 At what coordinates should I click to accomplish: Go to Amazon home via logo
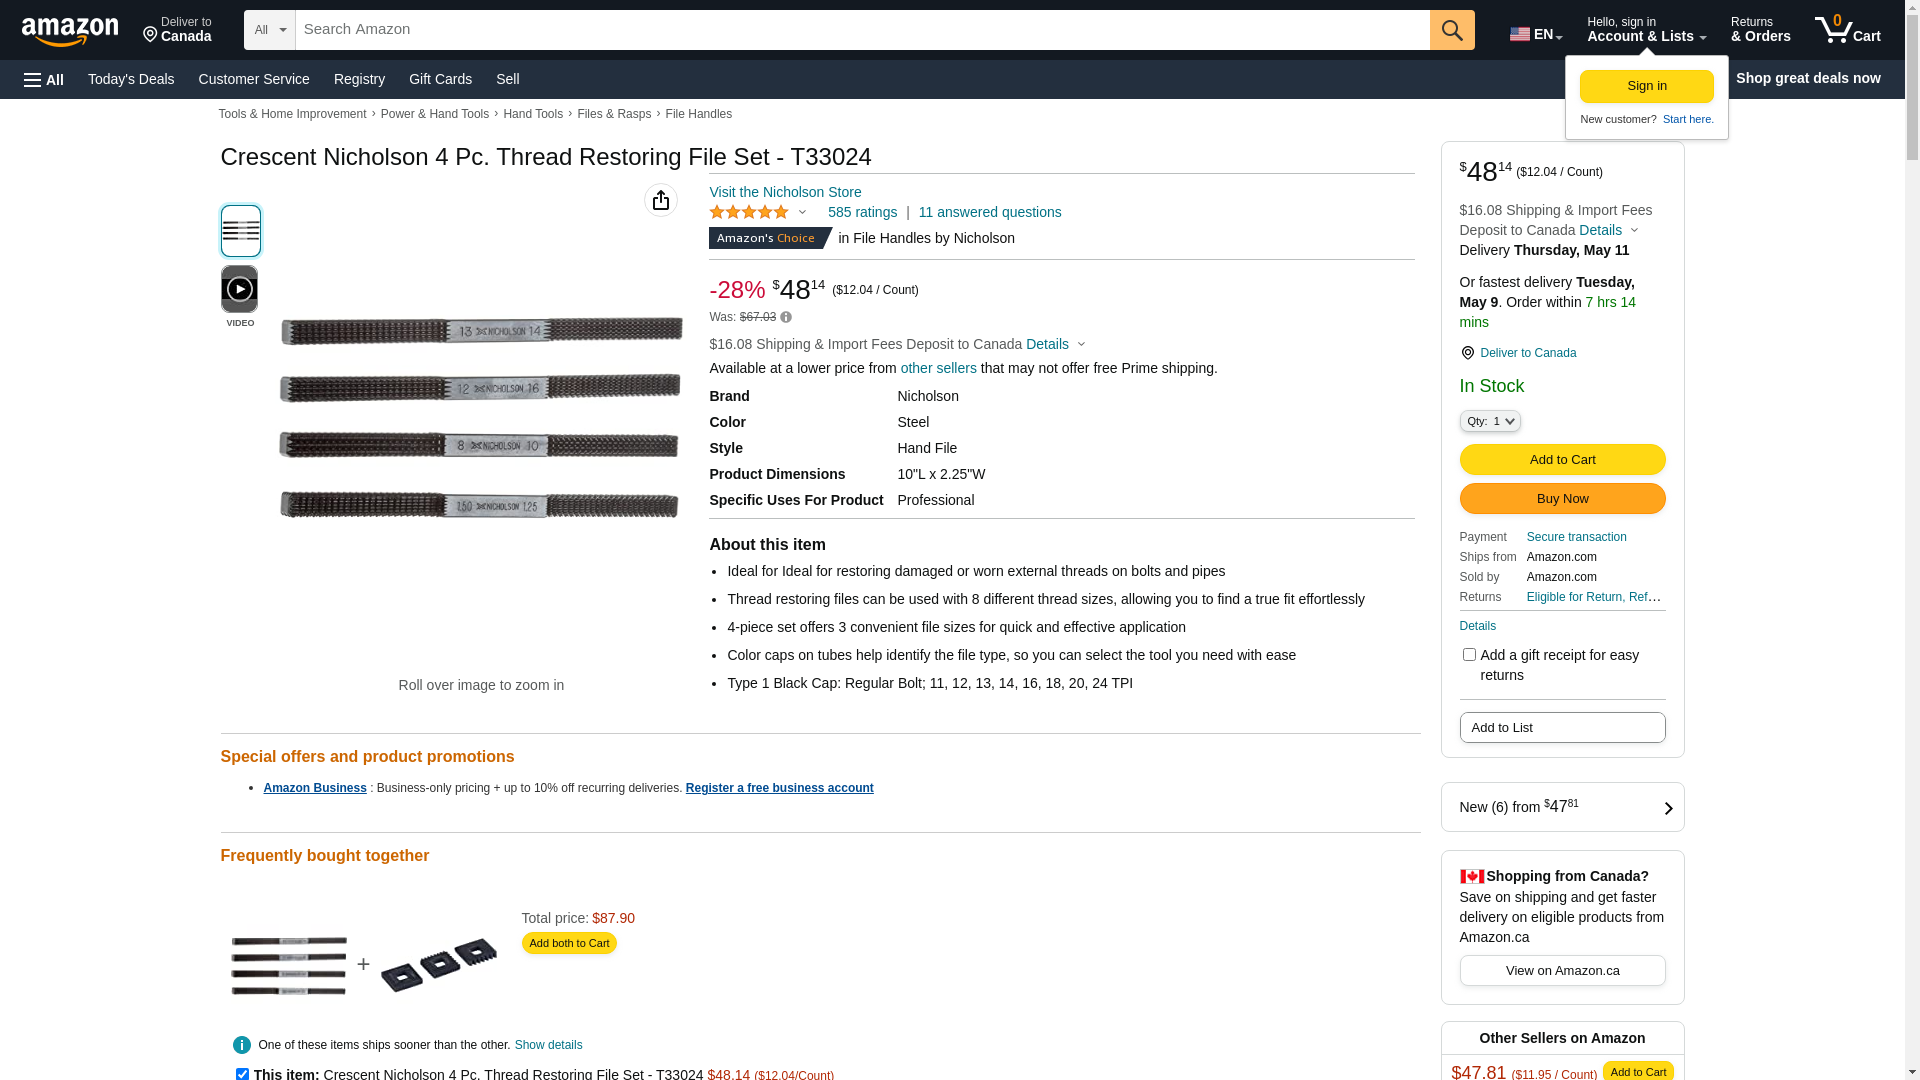click(70, 31)
